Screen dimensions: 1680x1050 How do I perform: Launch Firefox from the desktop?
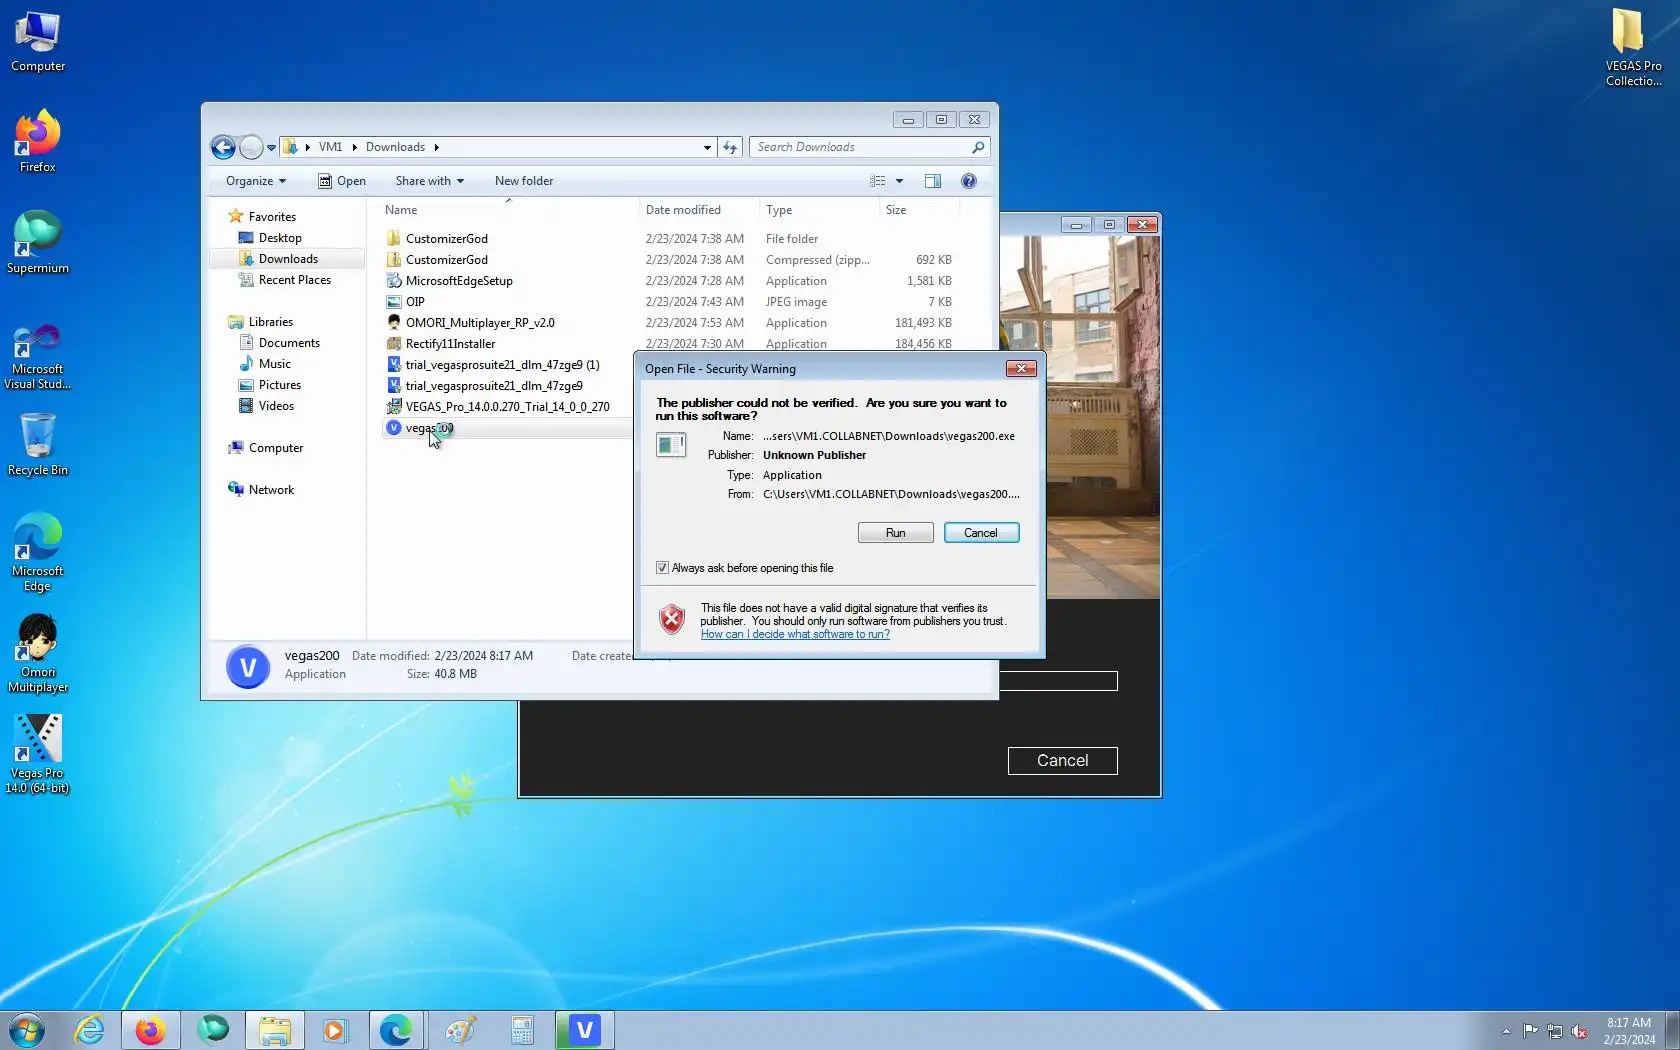click(x=38, y=142)
